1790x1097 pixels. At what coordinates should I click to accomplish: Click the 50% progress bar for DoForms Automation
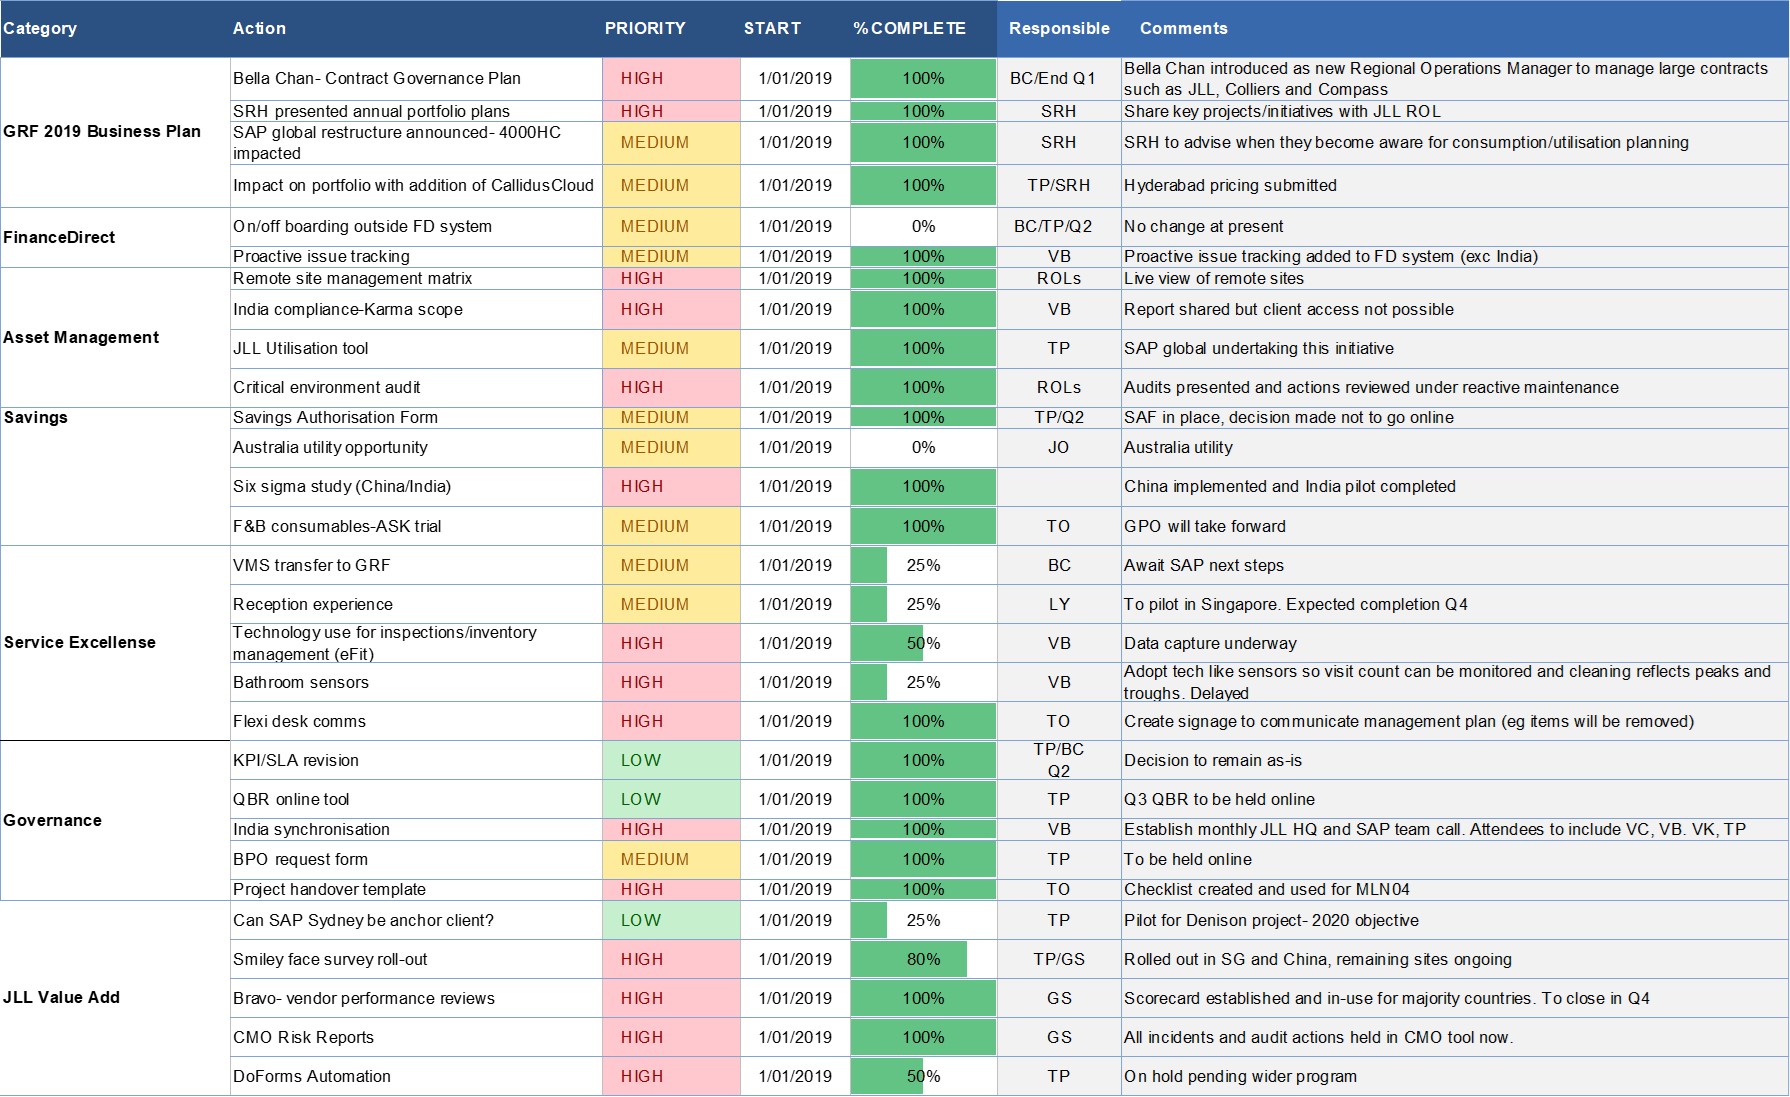coord(887,1076)
